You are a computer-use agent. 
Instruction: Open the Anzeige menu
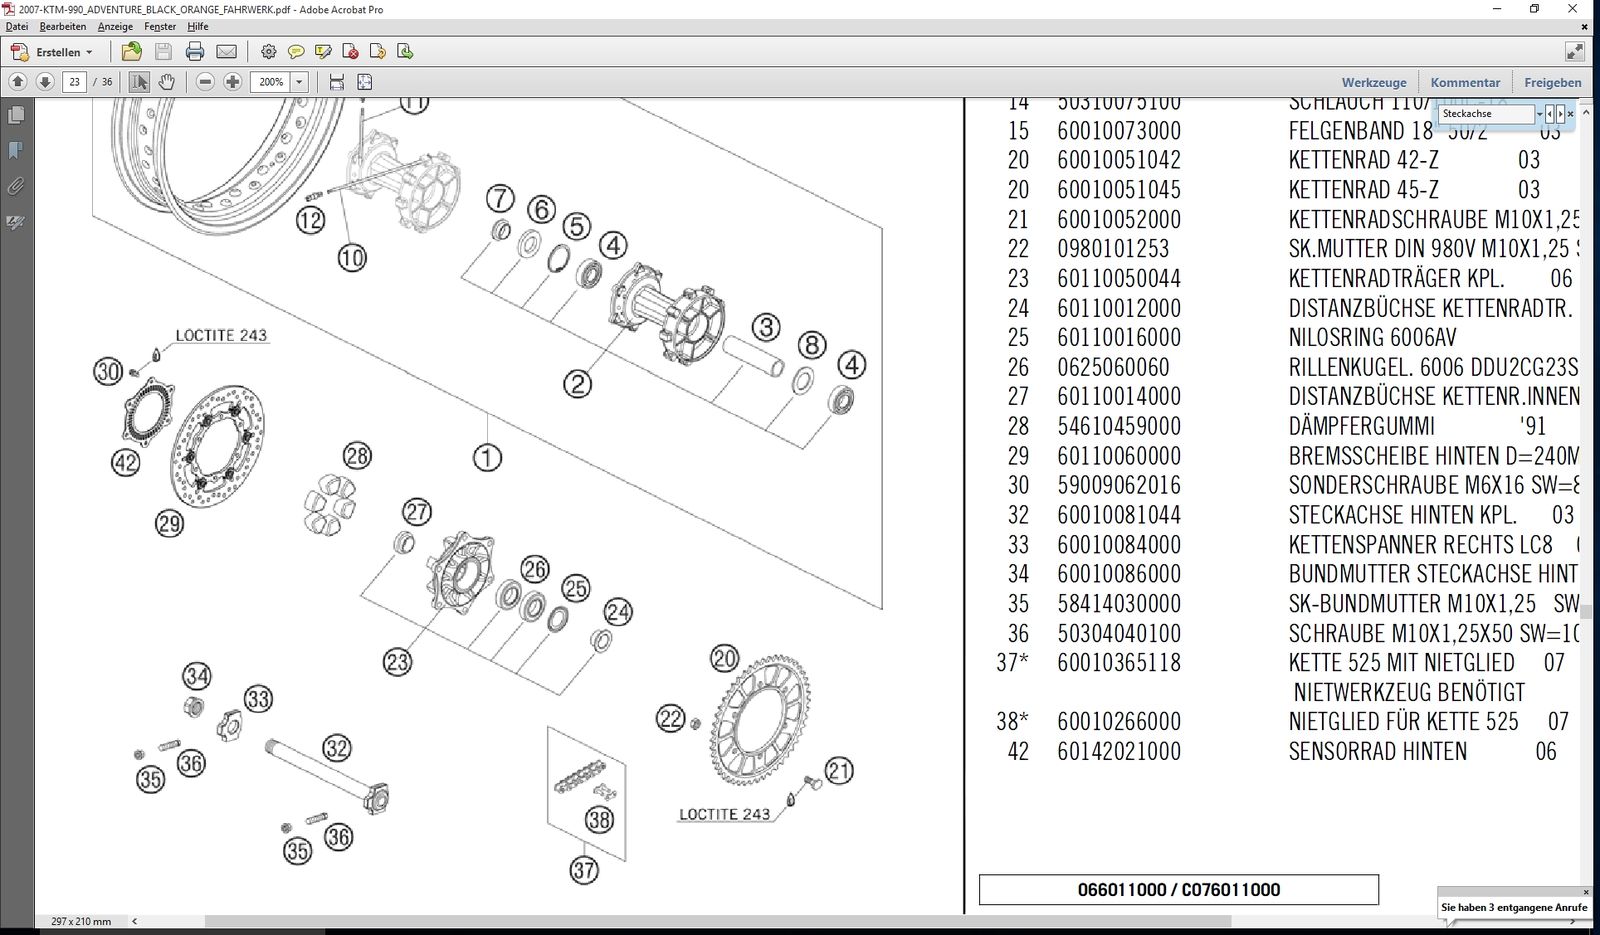click(x=115, y=27)
